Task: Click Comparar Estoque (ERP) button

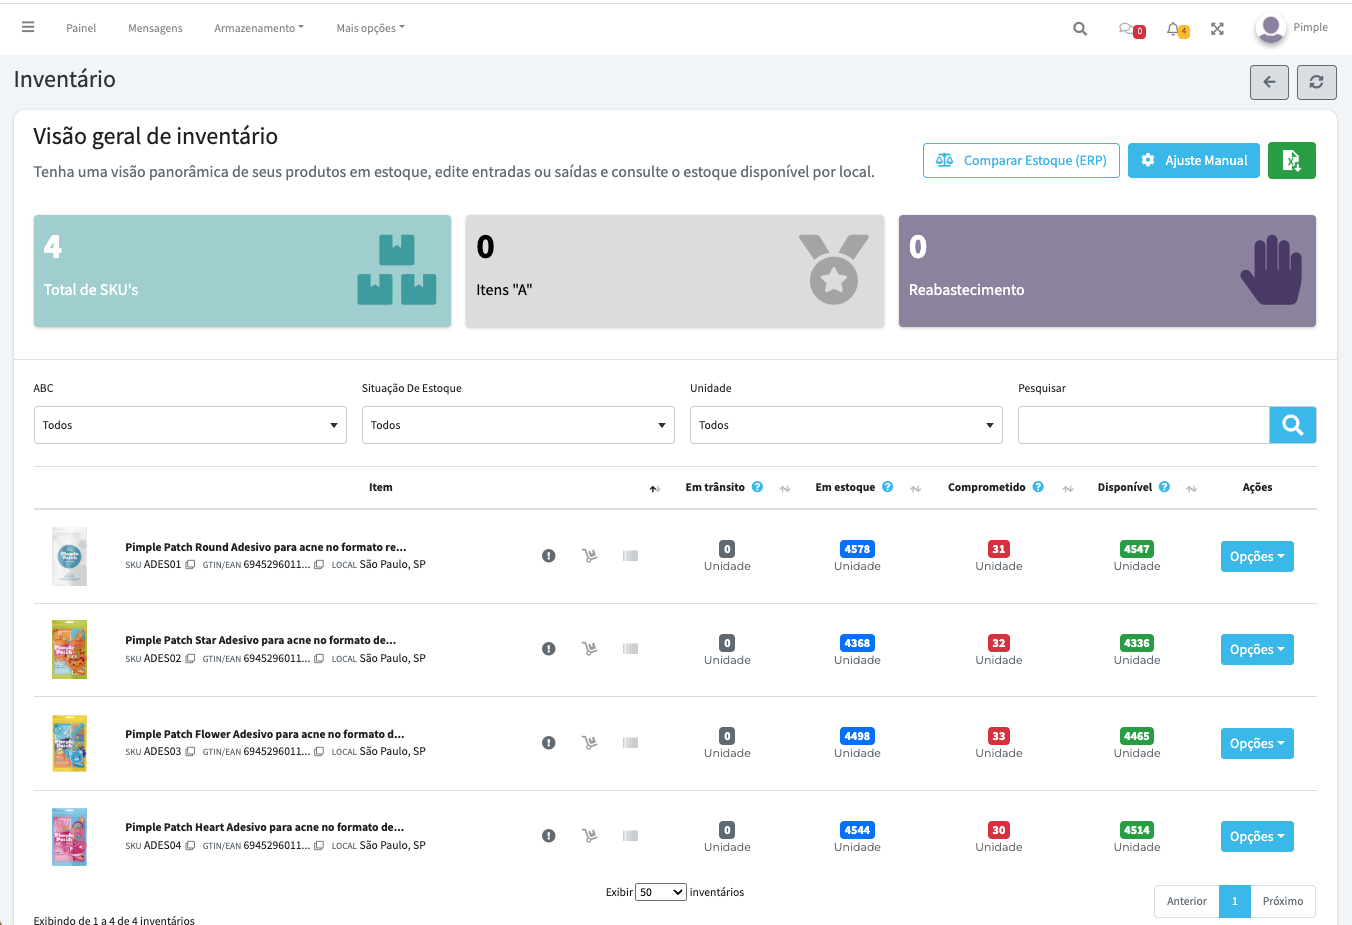Action: 1021,160
